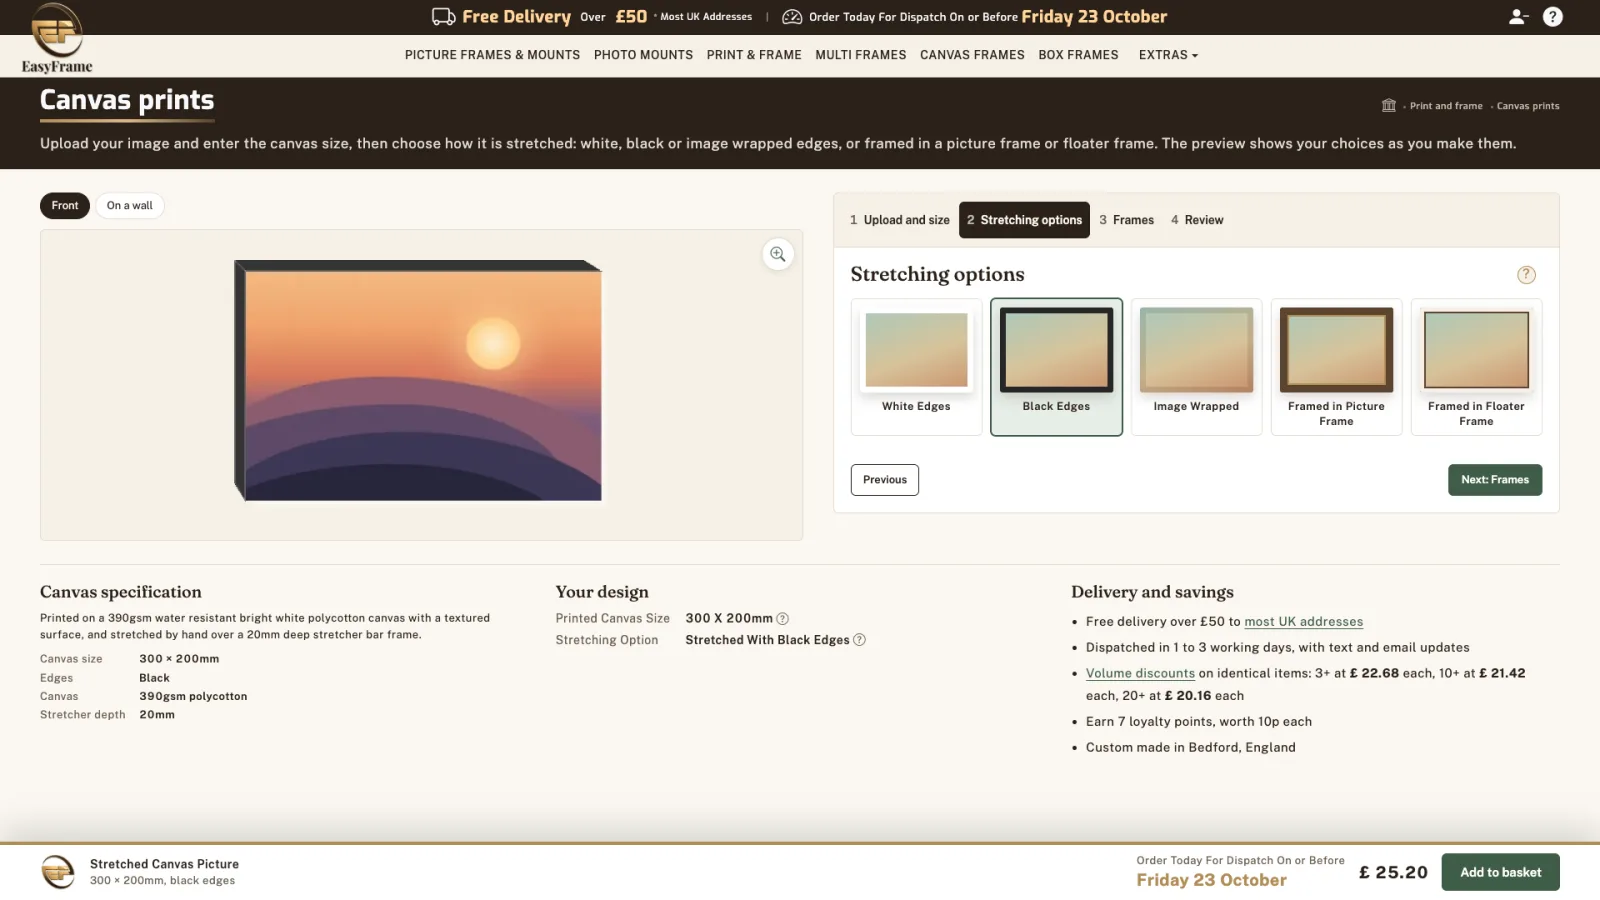This screenshot has width=1600, height=900.
Task: Click Print and frame breadcrumb link
Action: point(1446,106)
